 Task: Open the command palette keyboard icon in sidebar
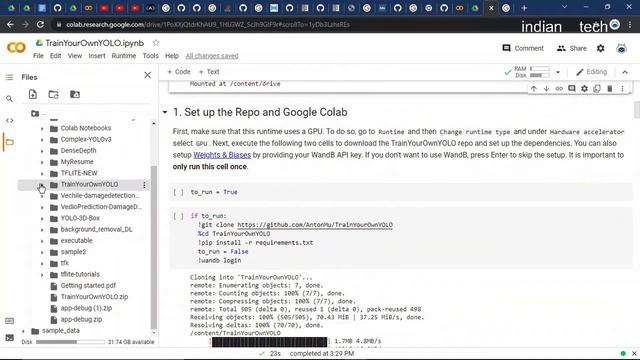9,321
